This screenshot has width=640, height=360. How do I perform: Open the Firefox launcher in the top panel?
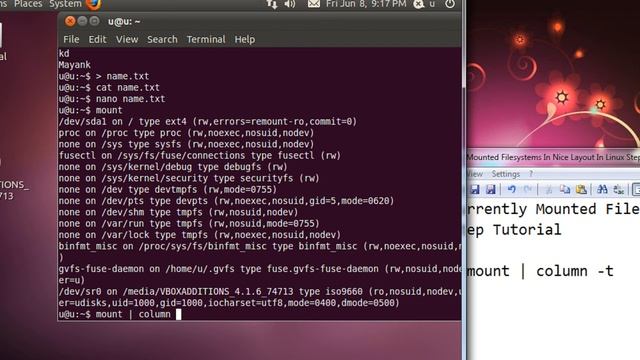[x=93, y=4]
